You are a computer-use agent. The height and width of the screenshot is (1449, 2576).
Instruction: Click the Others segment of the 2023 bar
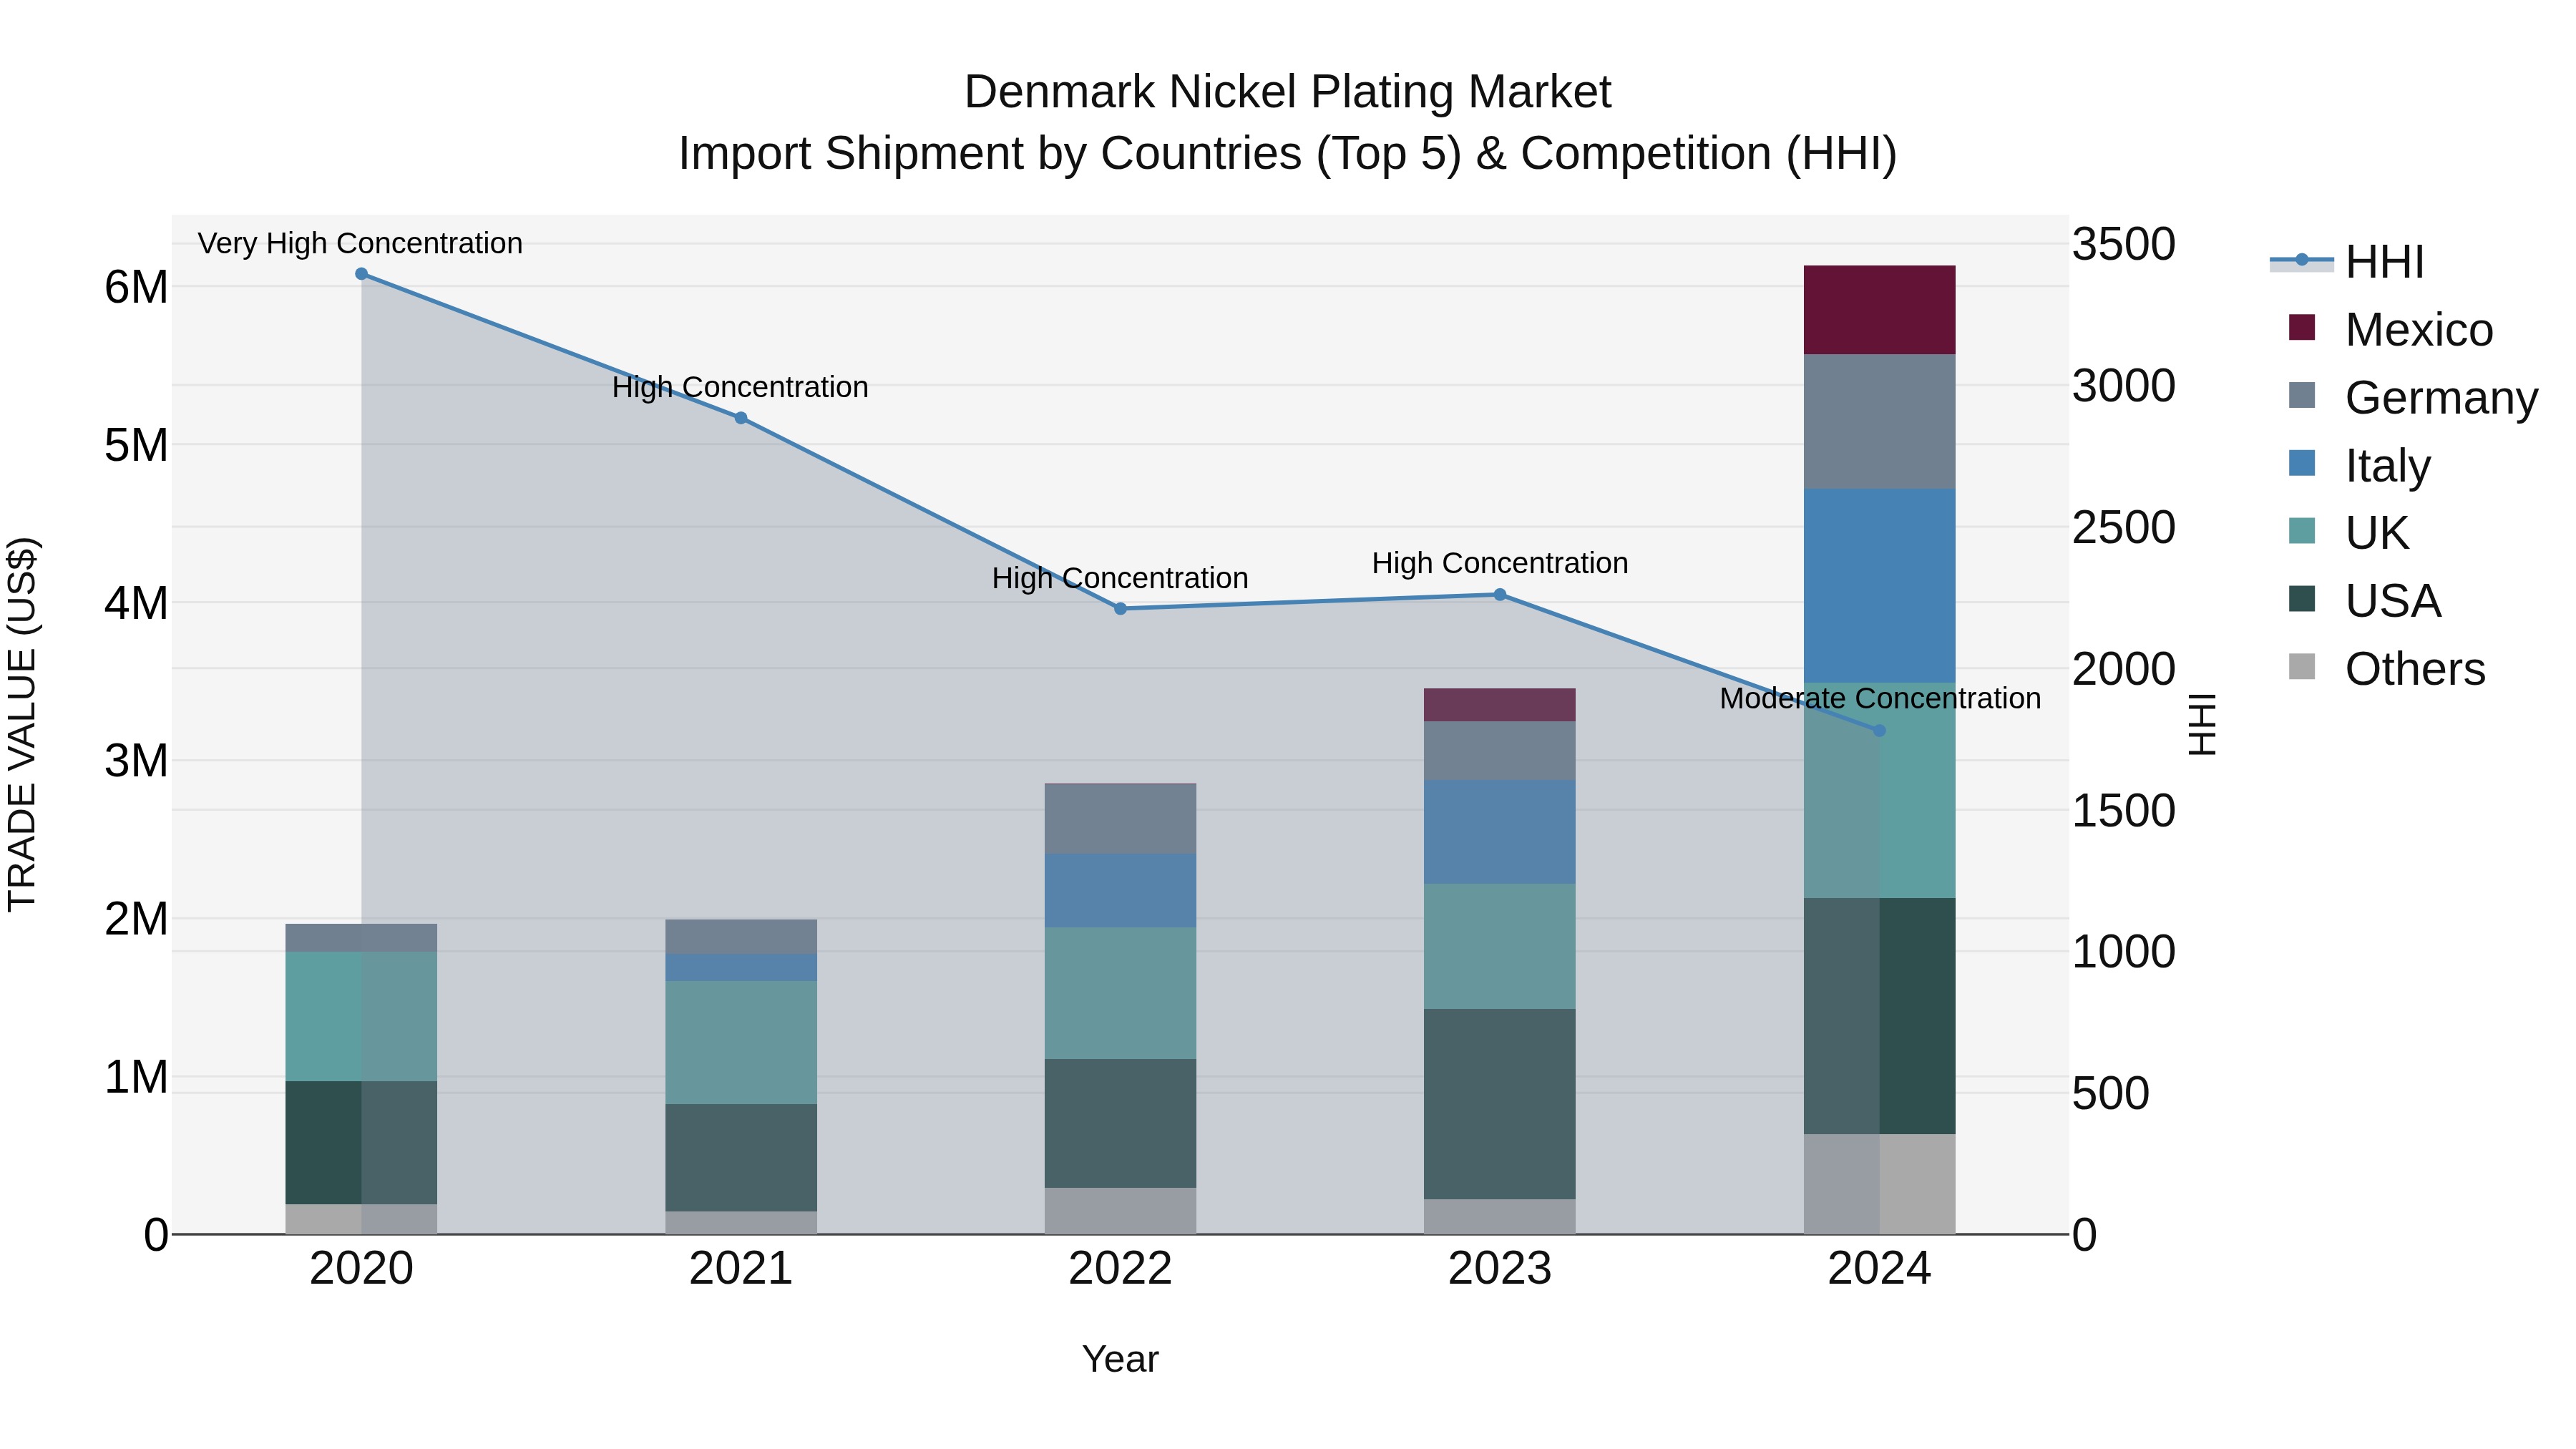1500,1217
